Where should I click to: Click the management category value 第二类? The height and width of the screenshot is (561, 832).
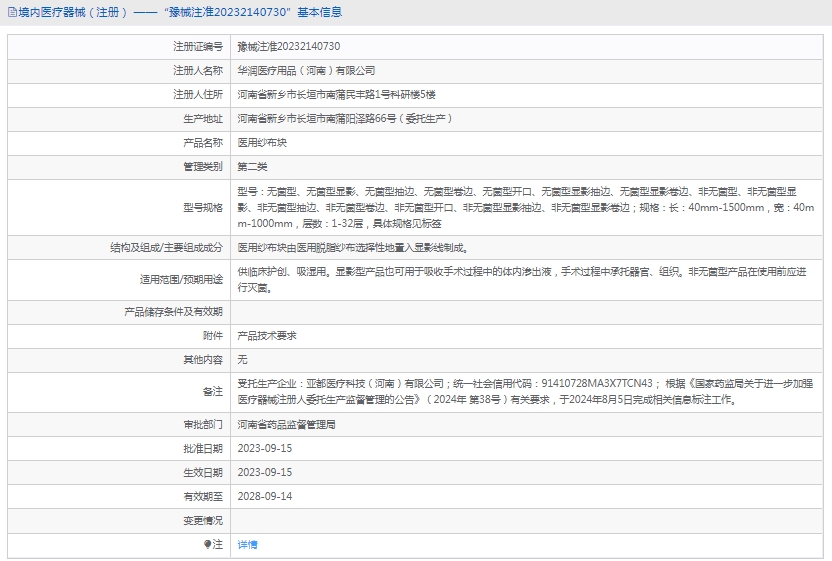252,167
